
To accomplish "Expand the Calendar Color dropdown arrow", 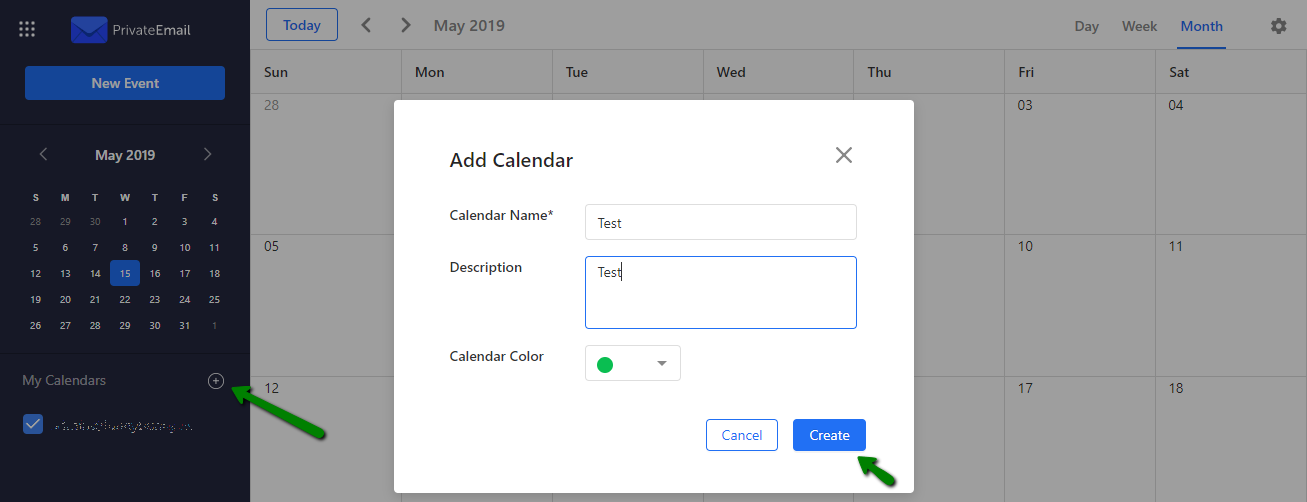I will pyautogui.click(x=661, y=363).
